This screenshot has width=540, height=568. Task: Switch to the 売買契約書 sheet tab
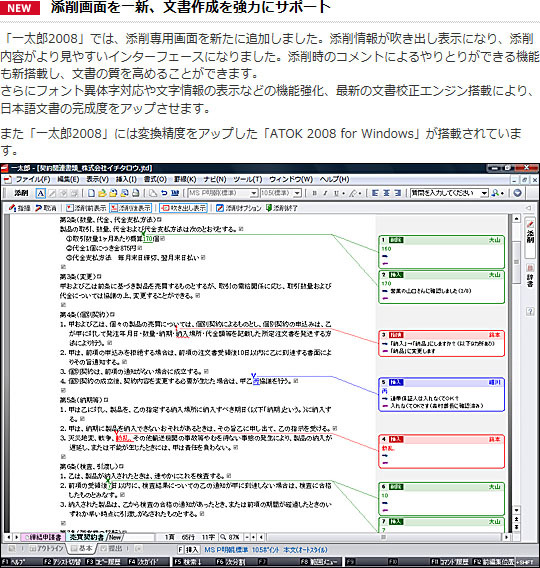pyautogui.click(x=87, y=537)
